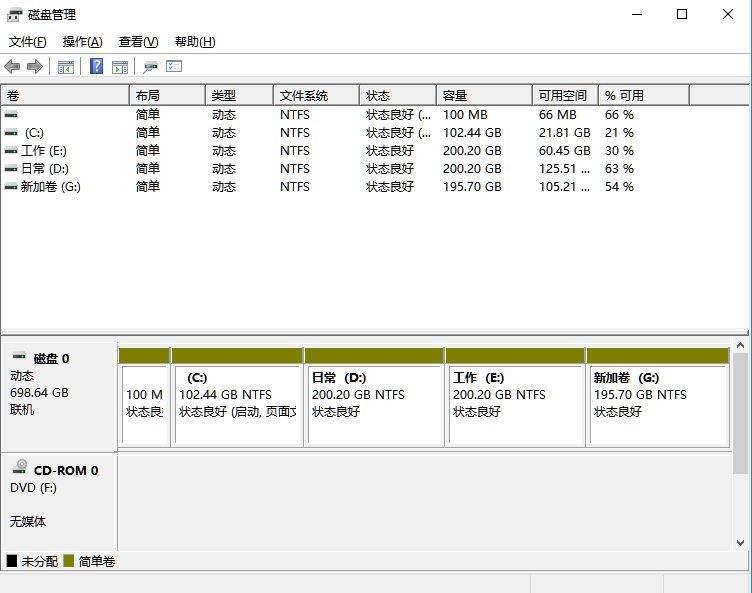Click the checklist settings icon in toolbar
The height and width of the screenshot is (593, 752).
pos(174,67)
